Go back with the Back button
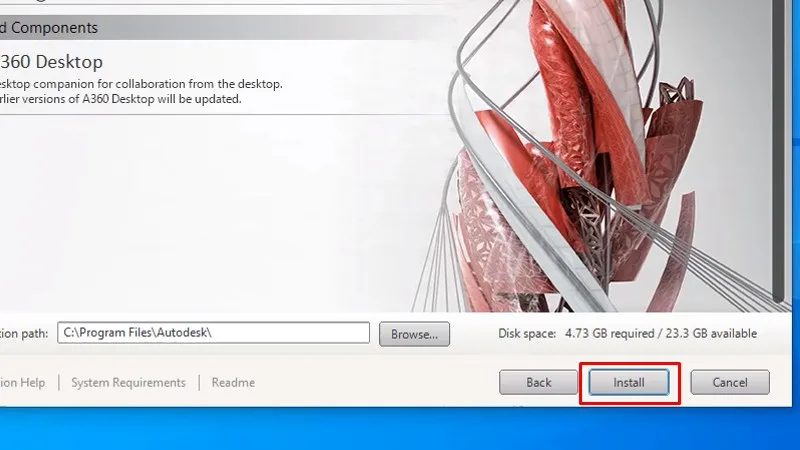 pyautogui.click(x=539, y=382)
